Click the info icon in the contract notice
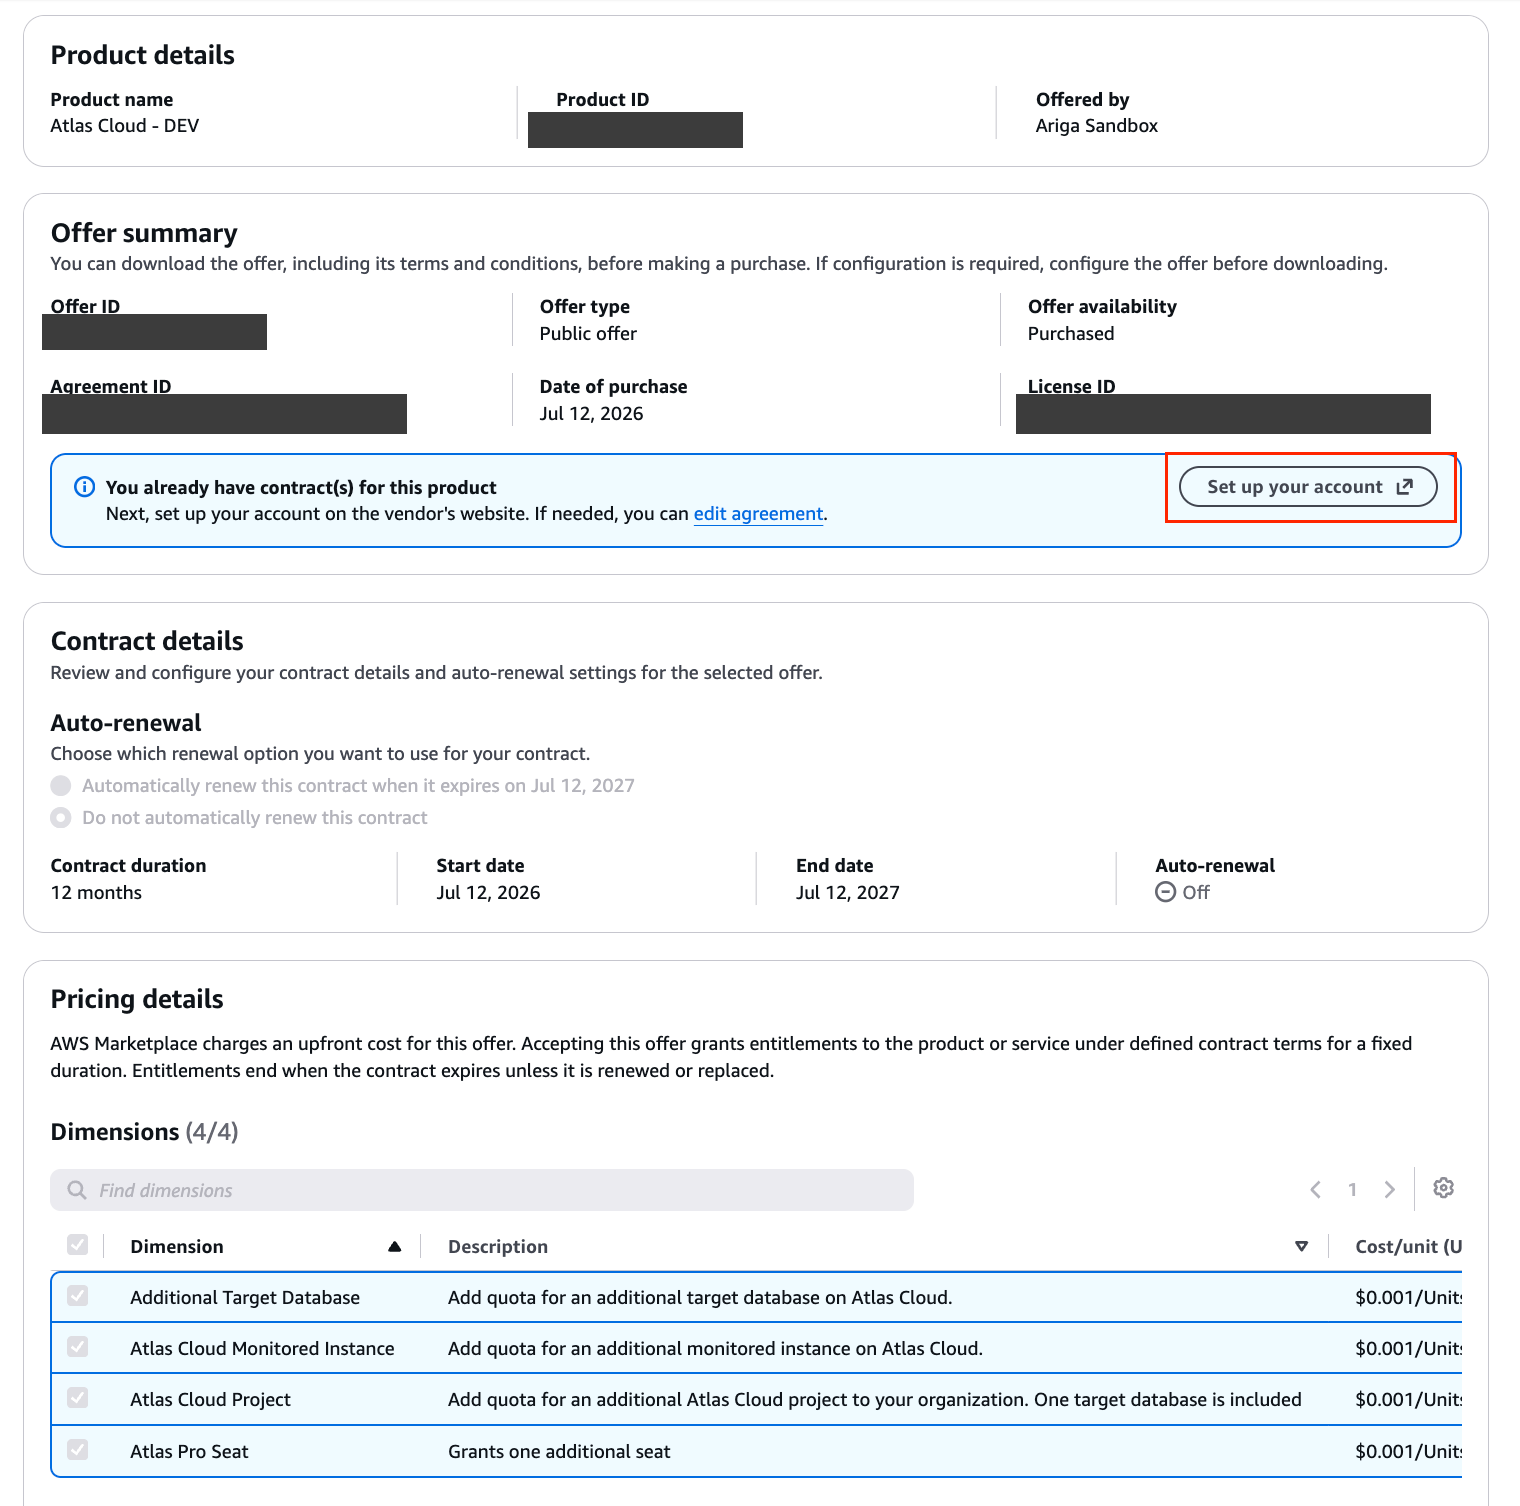 85,487
